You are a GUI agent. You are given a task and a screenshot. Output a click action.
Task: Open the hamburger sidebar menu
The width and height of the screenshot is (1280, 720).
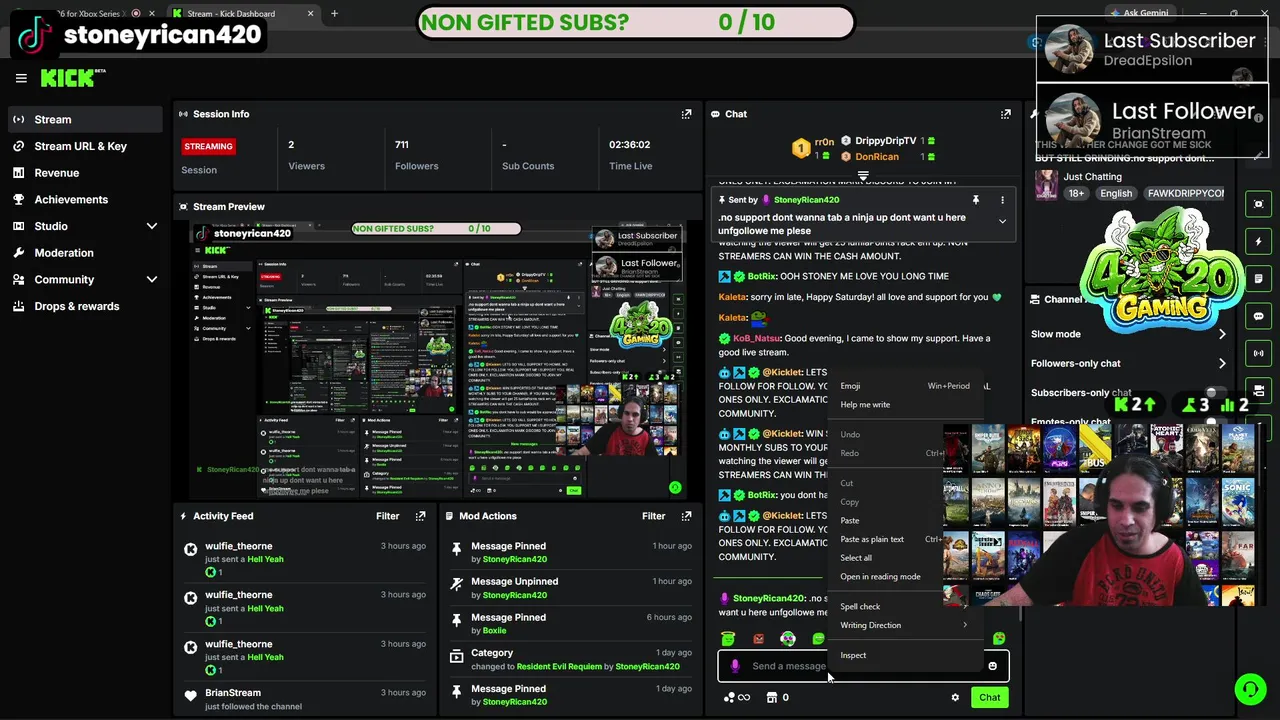pyautogui.click(x=21, y=78)
